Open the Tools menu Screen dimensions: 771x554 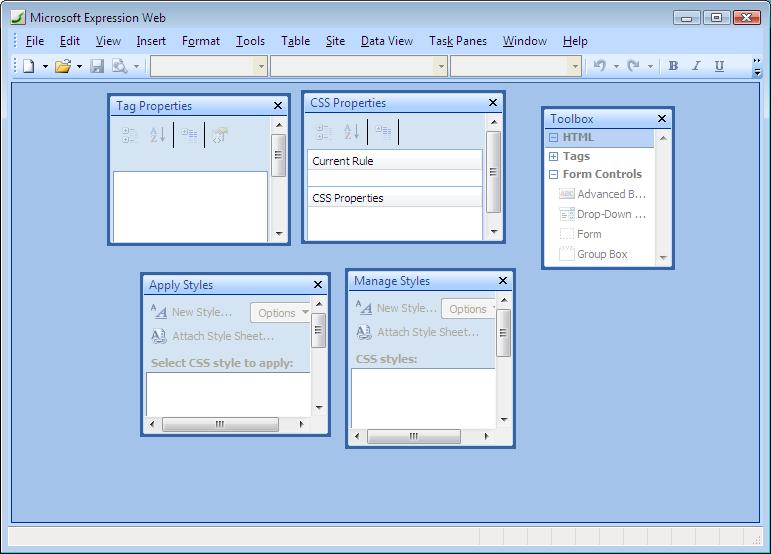(250, 41)
